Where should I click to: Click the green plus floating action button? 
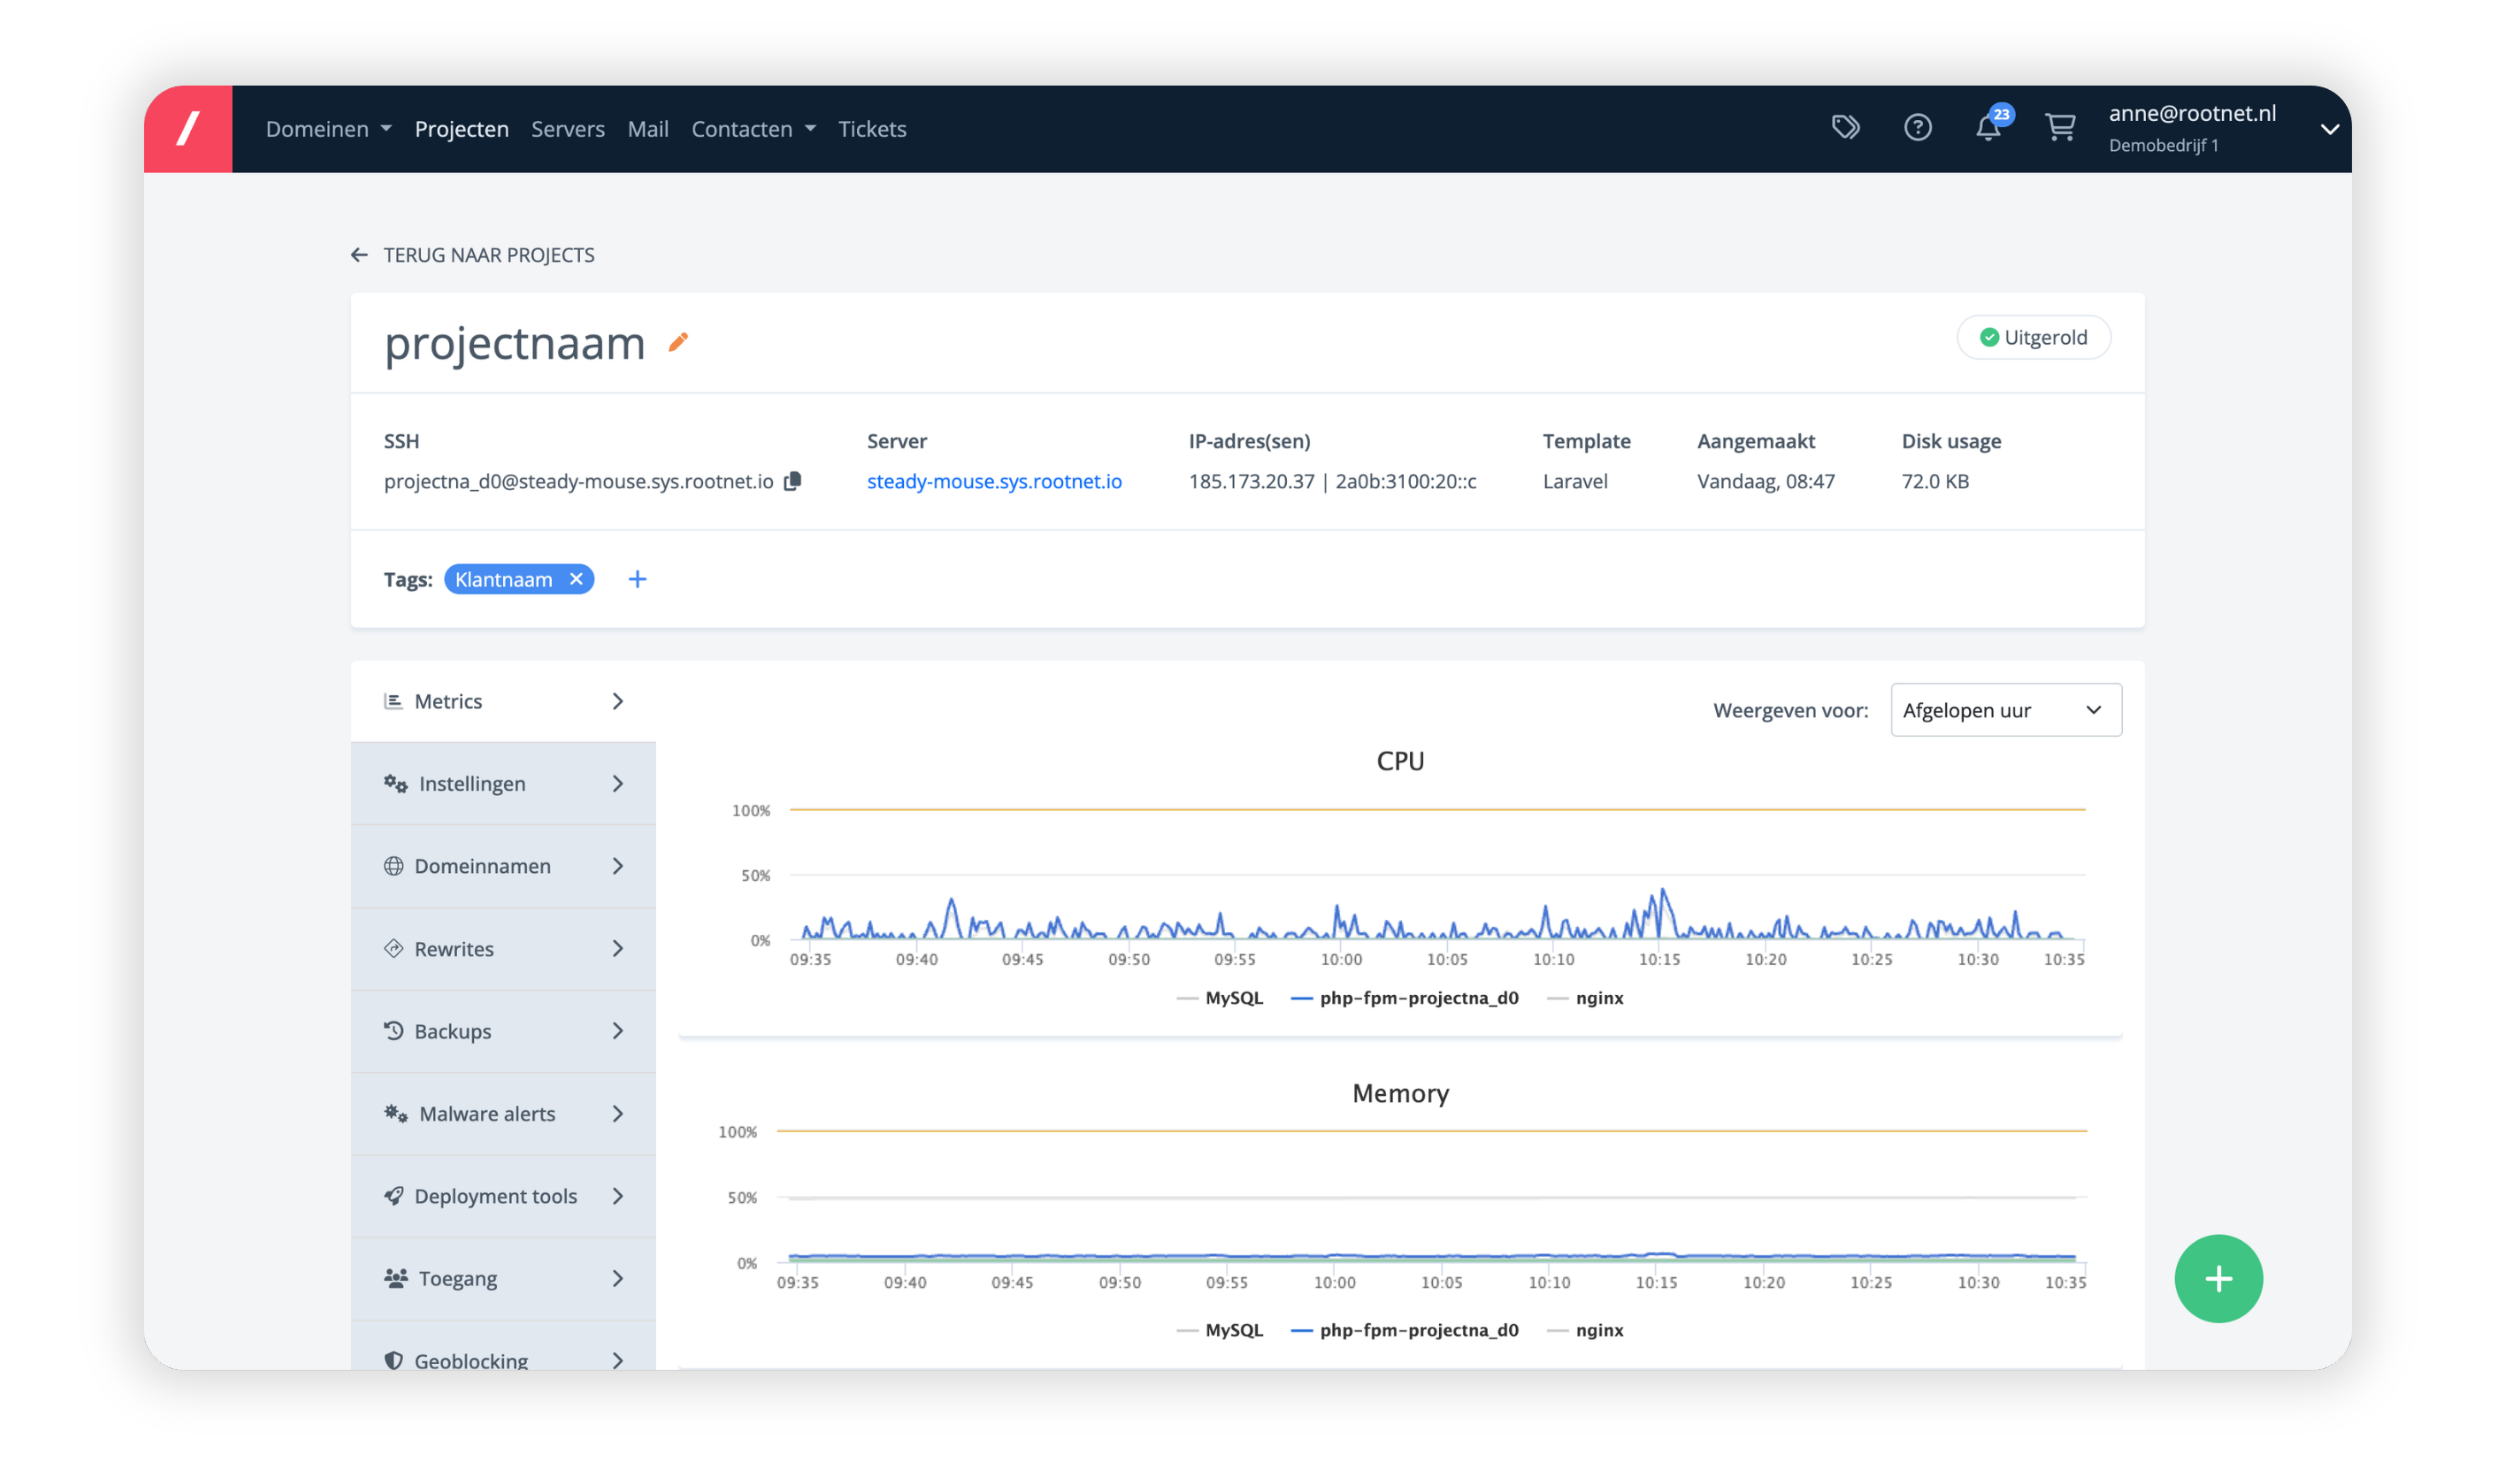pos(2218,1278)
